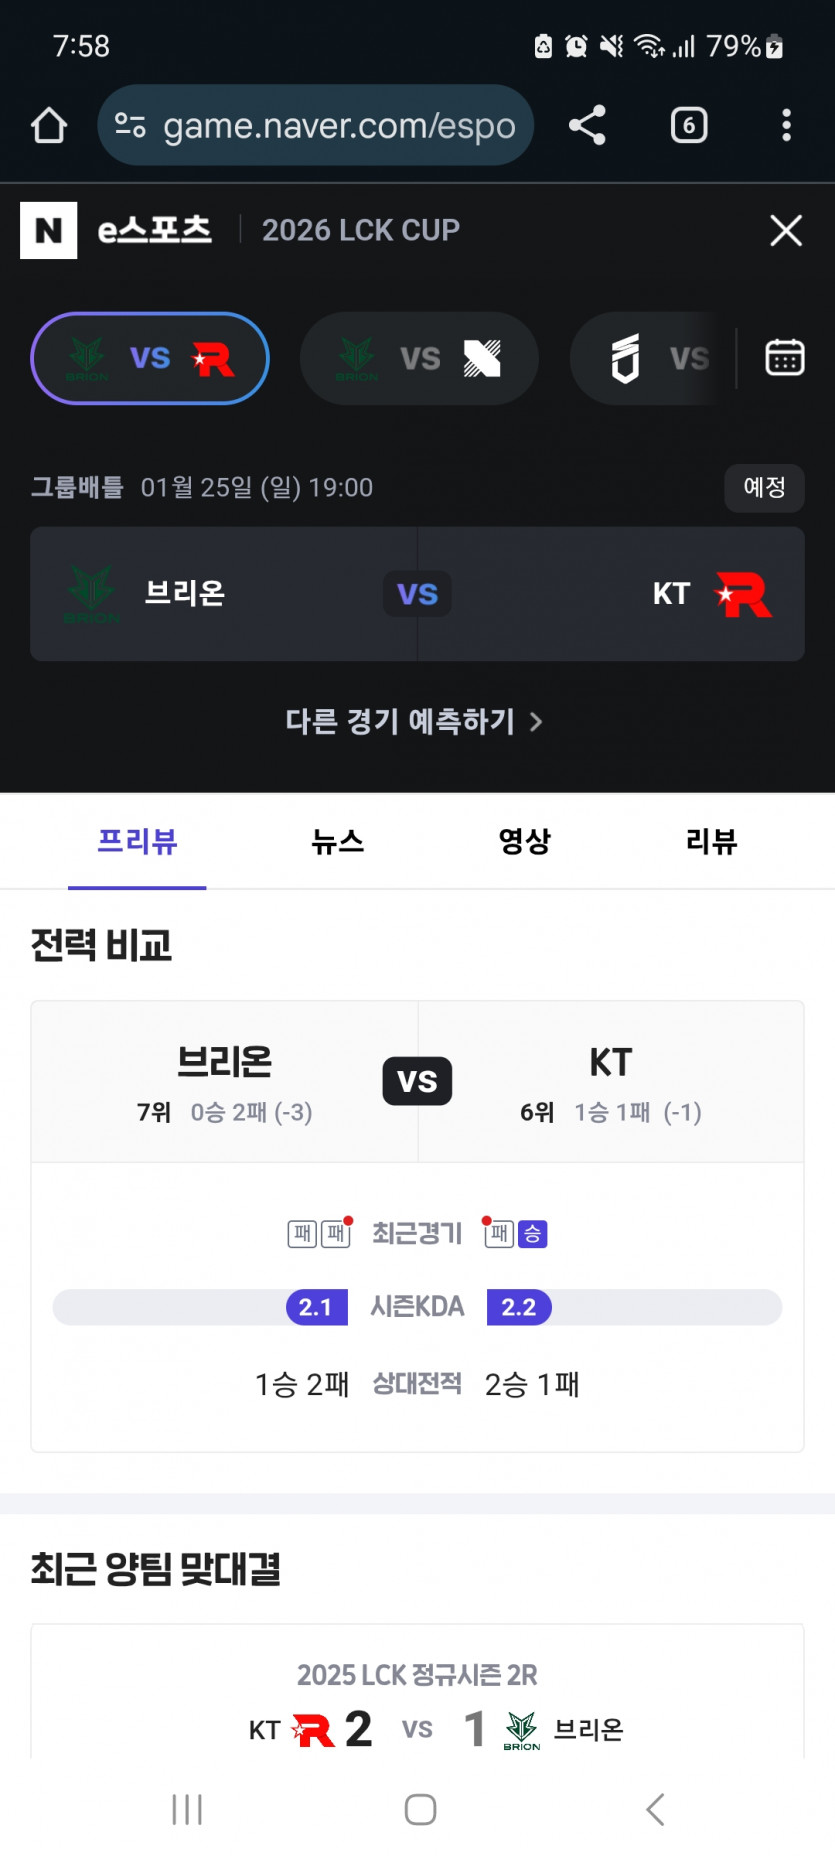Open the browser overflow menu icon
This screenshot has height=1856, width=835.
[786, 125]
